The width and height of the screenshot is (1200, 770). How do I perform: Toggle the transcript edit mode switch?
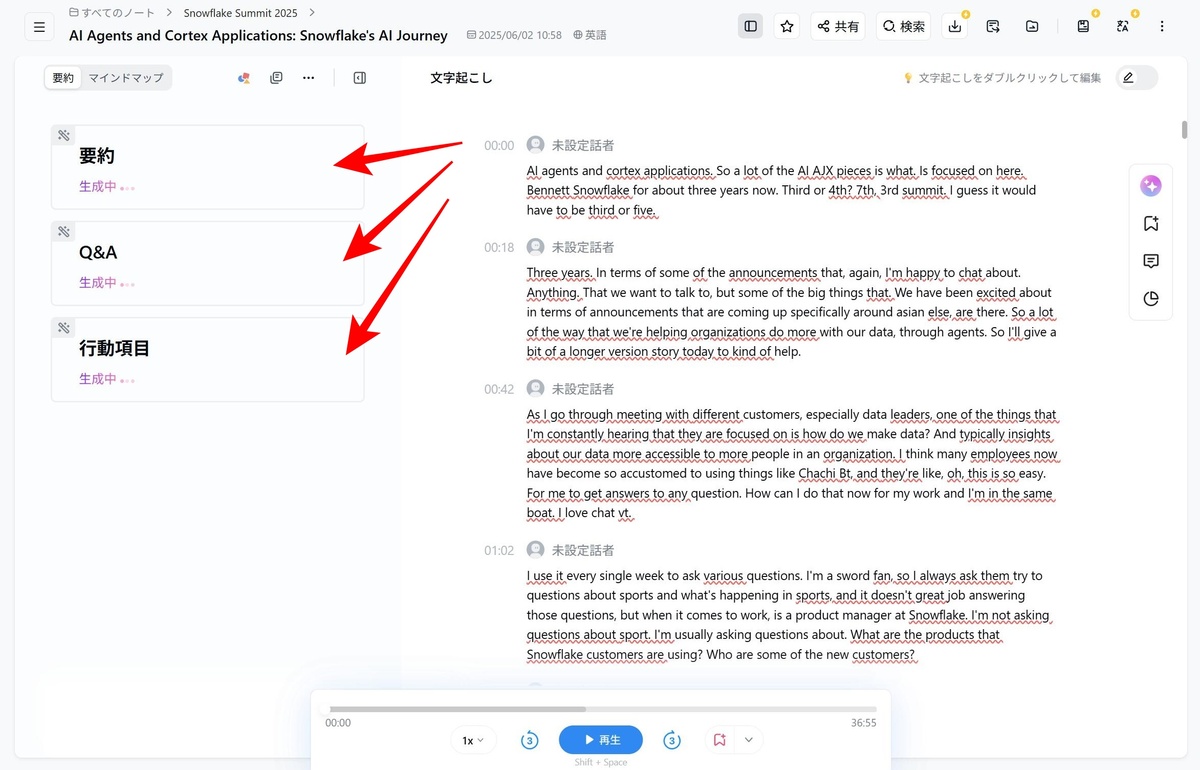[1137, 78]
